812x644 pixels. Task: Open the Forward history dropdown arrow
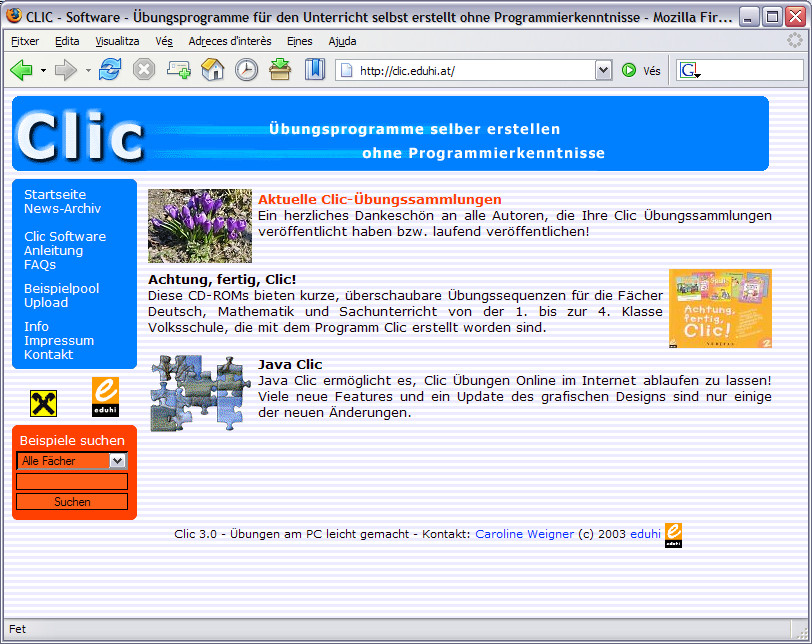coord(88,70)
